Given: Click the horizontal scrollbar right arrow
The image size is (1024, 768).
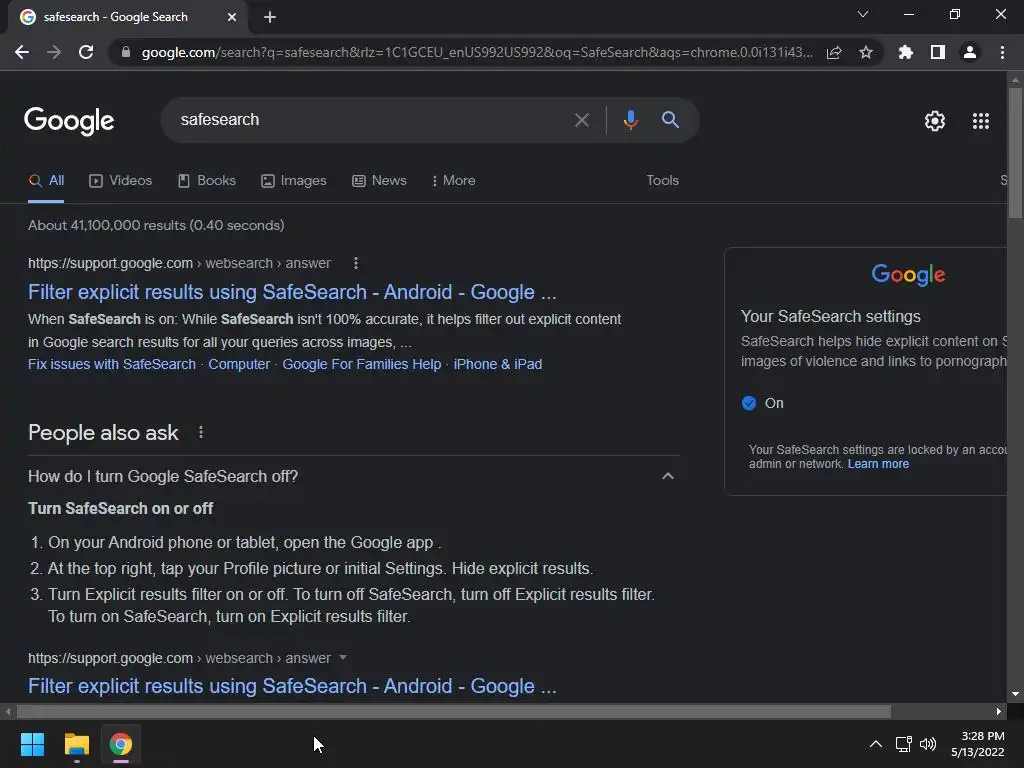Looking at the screenshot, I should pyautogui.click(x=999, y=711).
